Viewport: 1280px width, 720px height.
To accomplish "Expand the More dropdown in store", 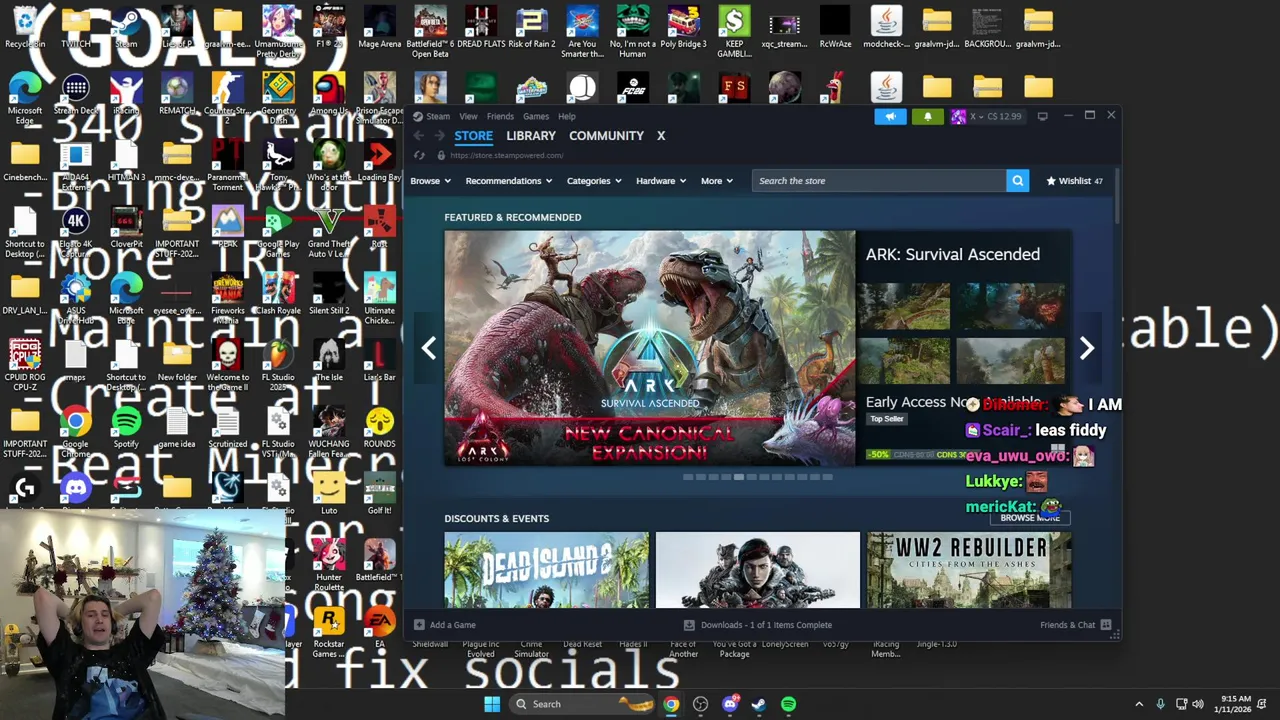I will click(717, 181).
